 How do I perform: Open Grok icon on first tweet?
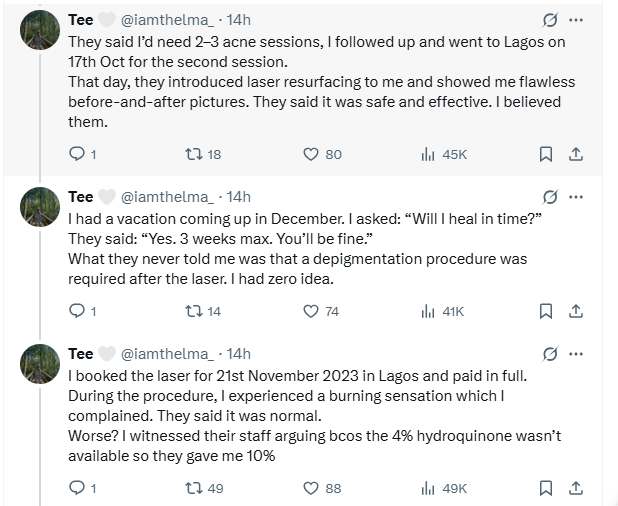click(x=549, y=19)
